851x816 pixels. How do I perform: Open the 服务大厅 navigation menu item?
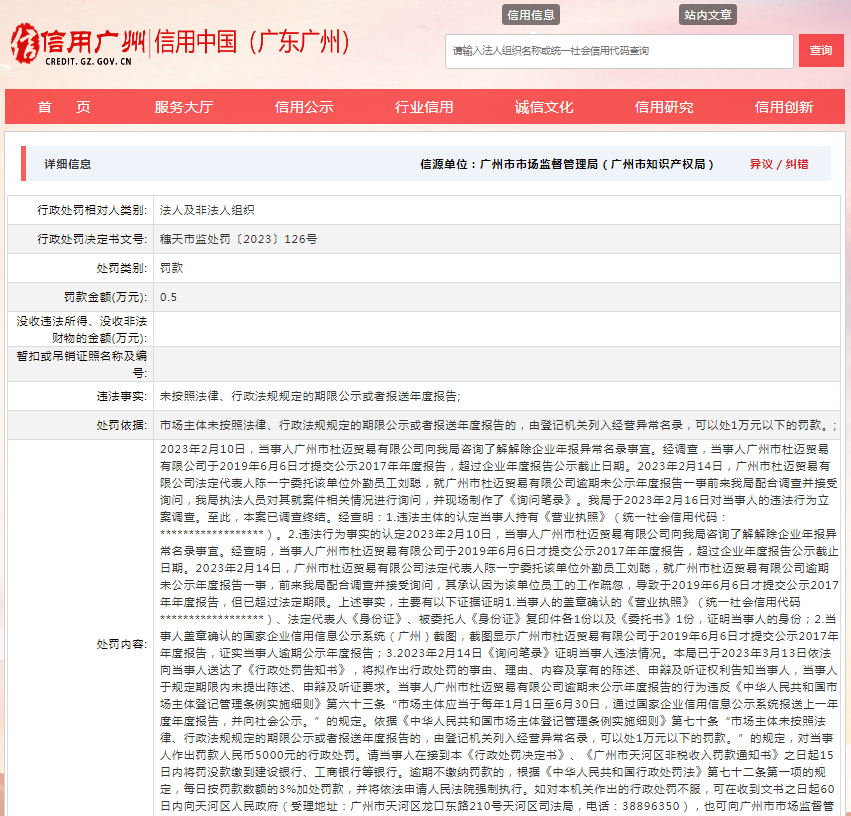coord(184,108)
